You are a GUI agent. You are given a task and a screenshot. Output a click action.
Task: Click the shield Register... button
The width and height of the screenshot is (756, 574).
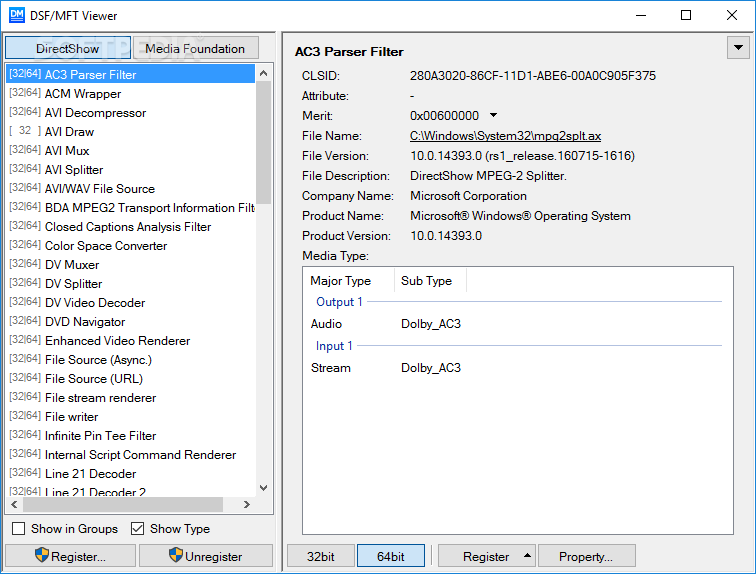click(70, 556)
